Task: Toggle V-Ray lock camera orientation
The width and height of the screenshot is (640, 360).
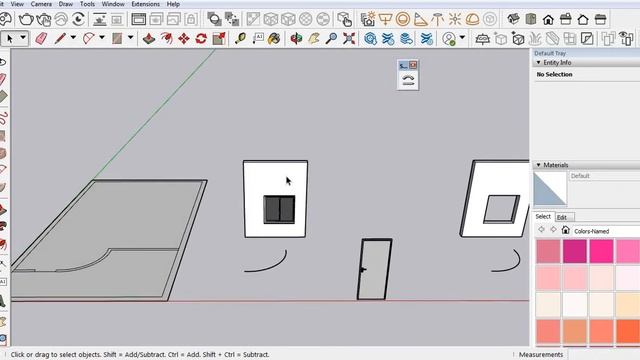Action: (x=191, y=19)
